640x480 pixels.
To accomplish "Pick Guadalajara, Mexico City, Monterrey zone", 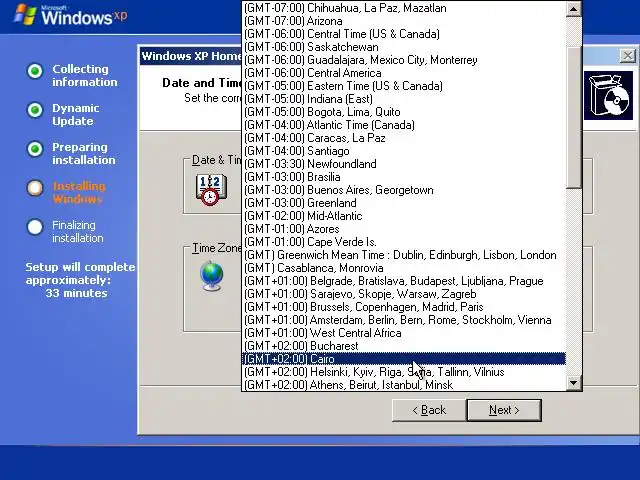I will [x=404, y=60].
